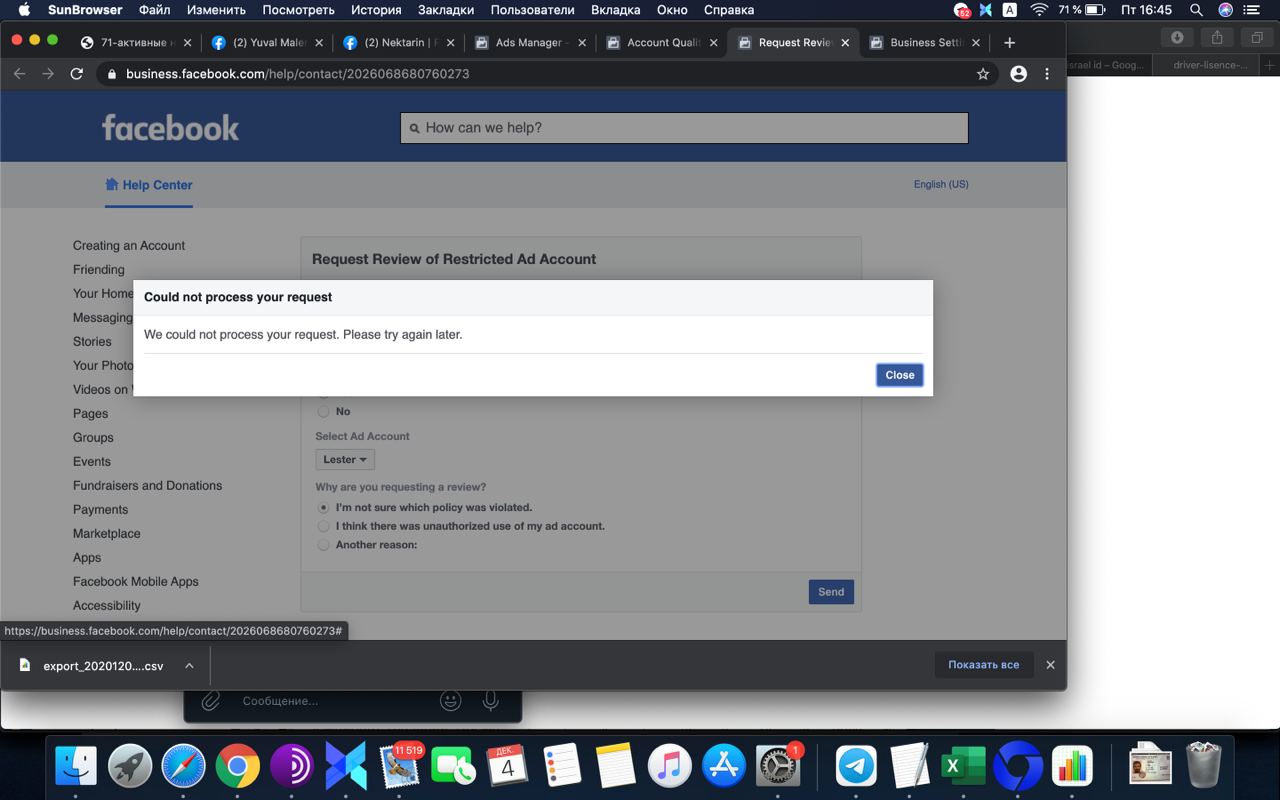Expand options for export csv download
Screen dimensions: 1280x800
point(189,666)
